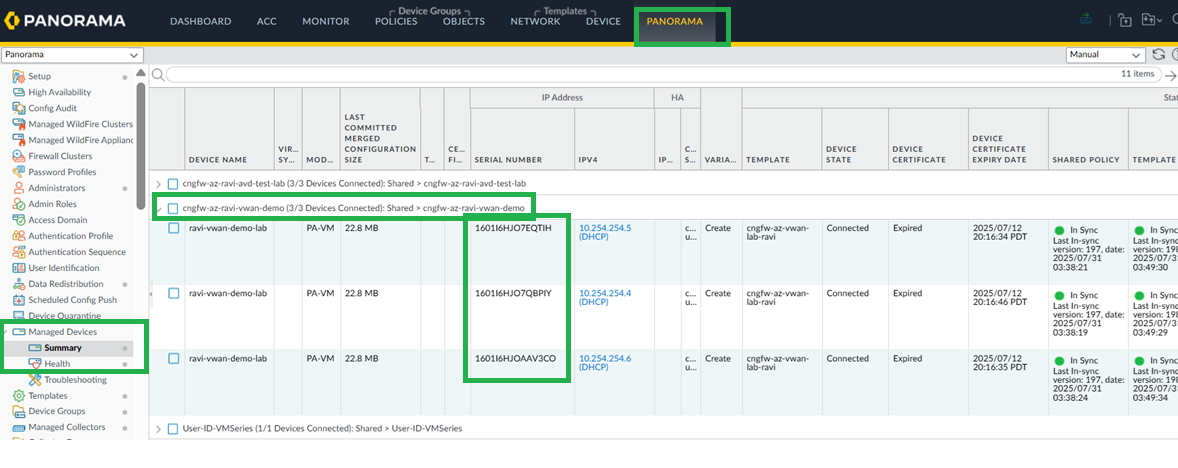Image resolution: width=1178 pixels, height=468 pixels.
Task: Click the Health icon under Managed Devices
Action: click(x=35, y=364)
